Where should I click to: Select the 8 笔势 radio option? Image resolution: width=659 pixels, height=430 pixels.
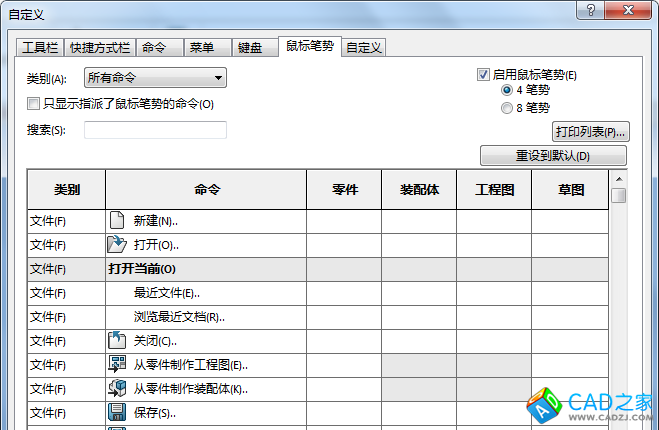click(507, 107)
